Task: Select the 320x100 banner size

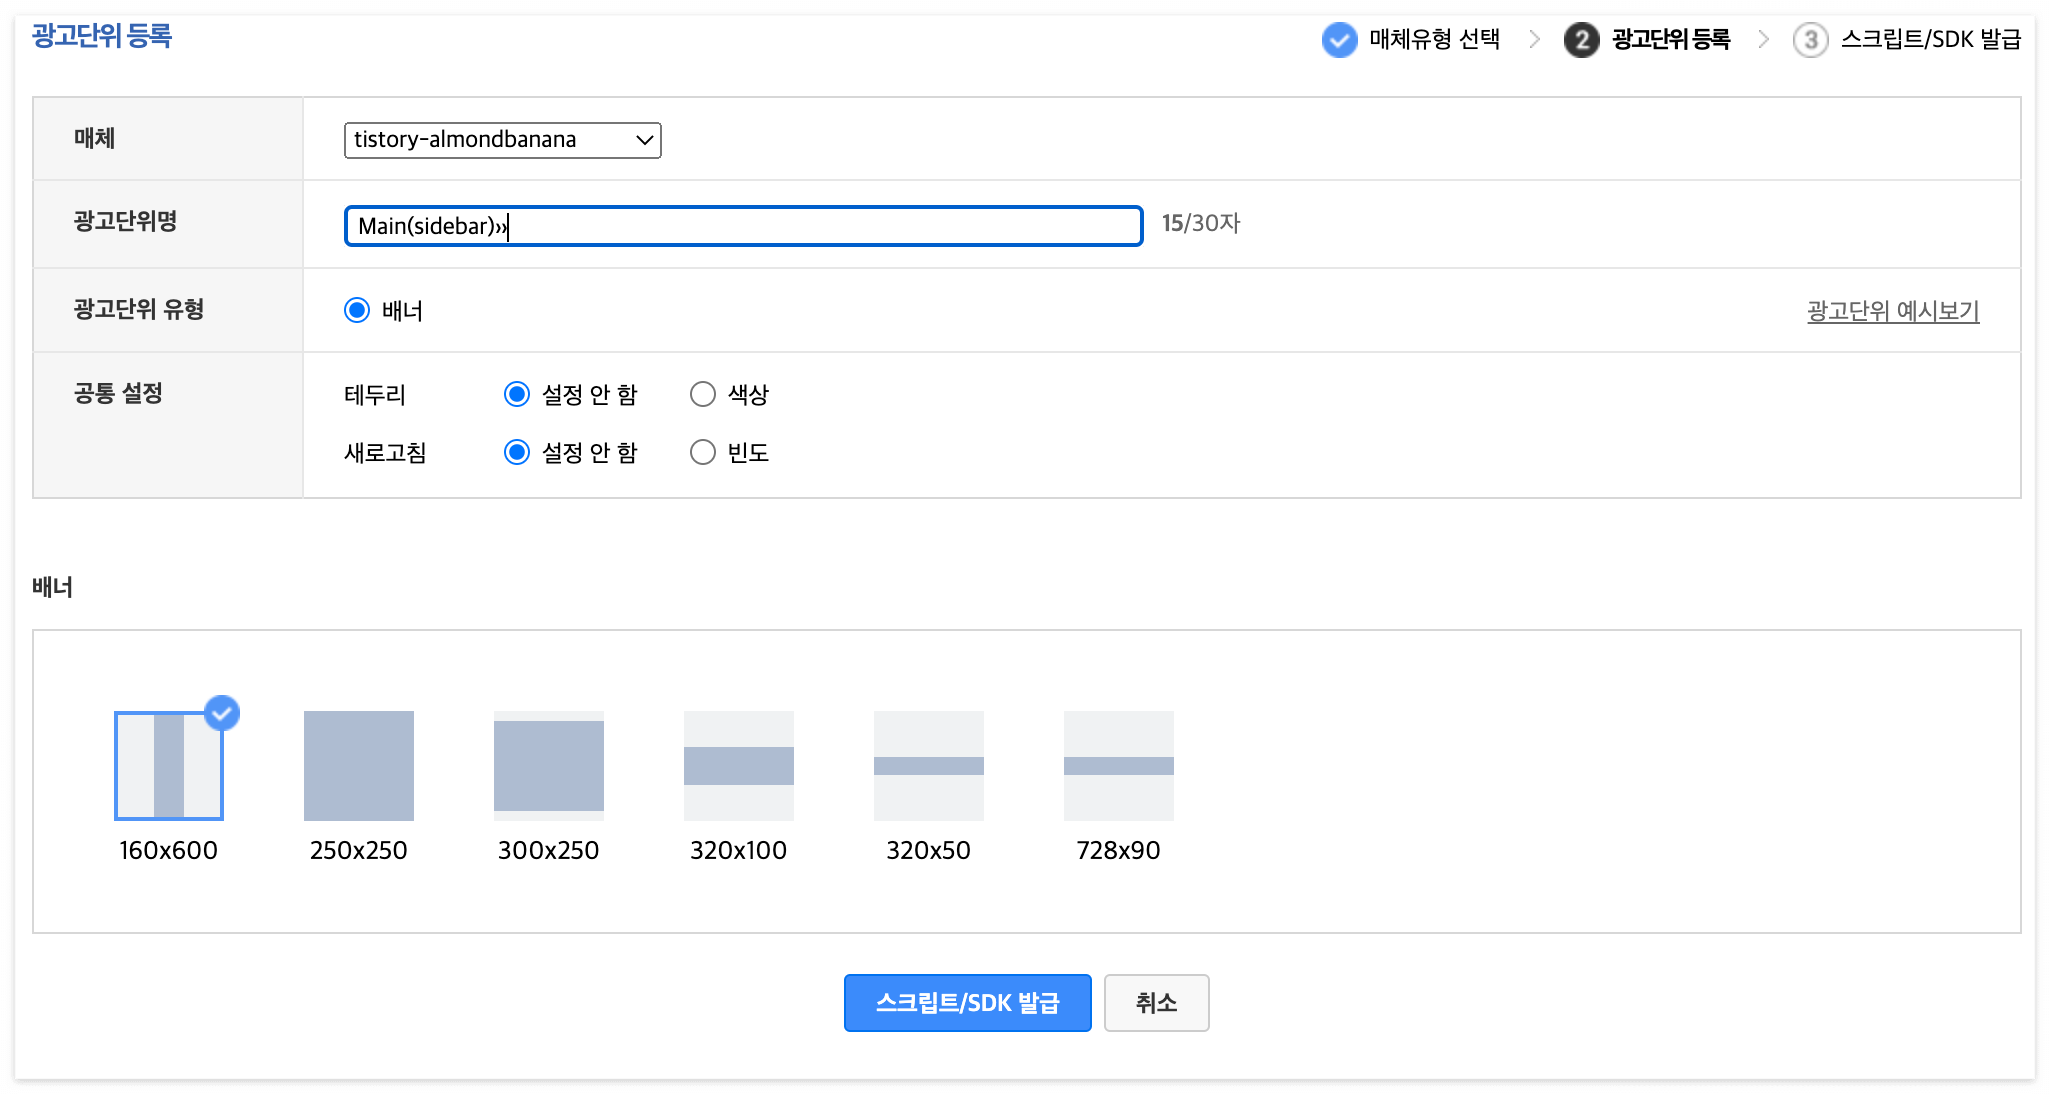Action: click(x=738, y=766)
